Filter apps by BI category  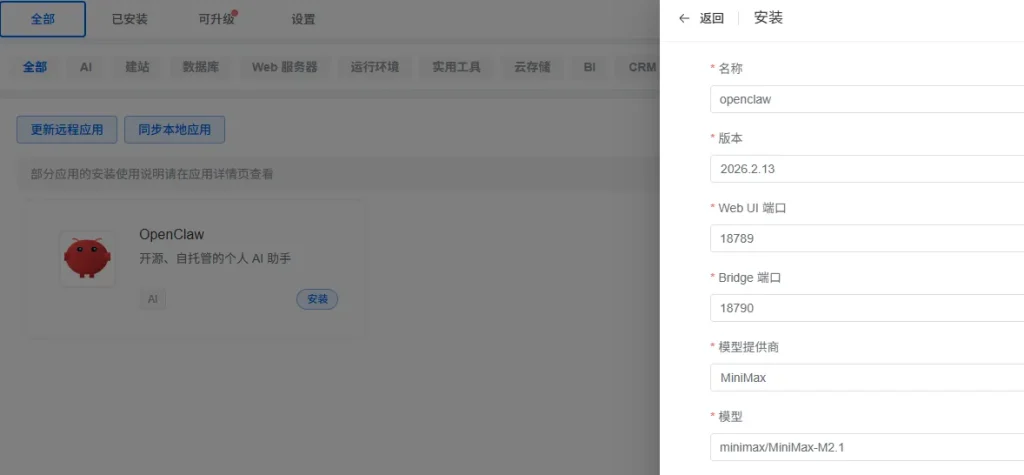(590, 67)
